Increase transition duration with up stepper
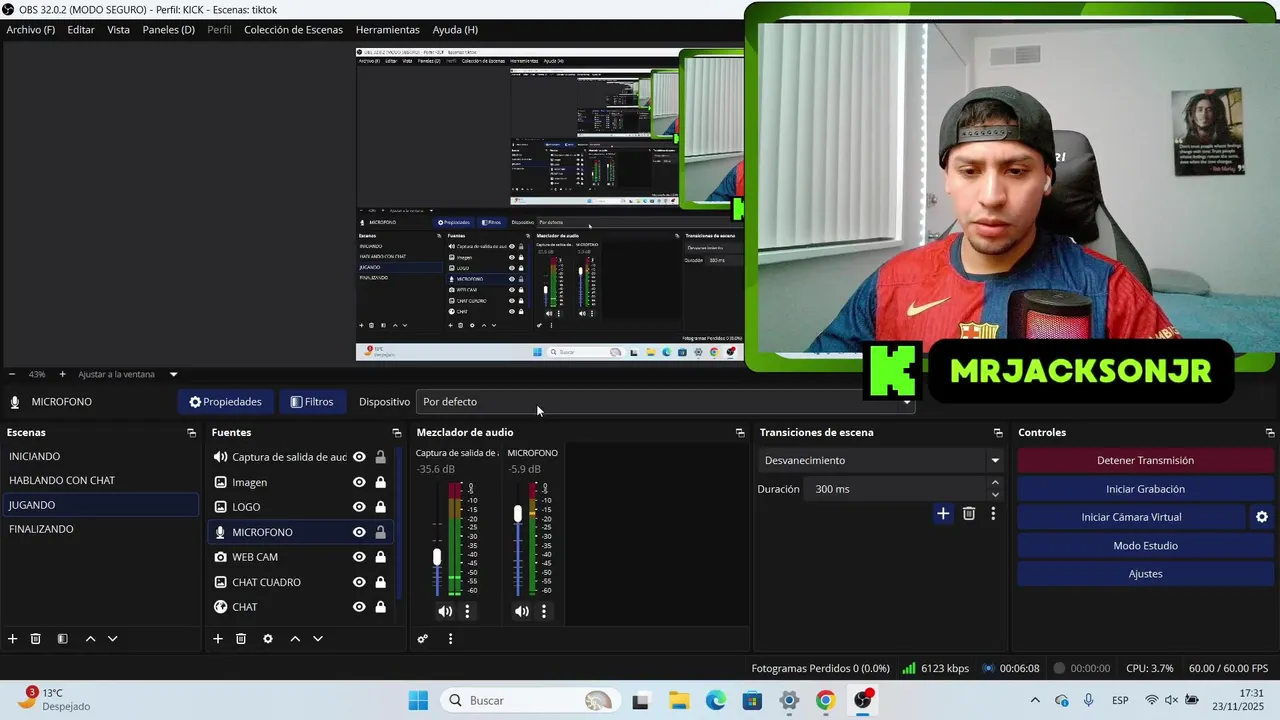 click(x=995, y=483)
